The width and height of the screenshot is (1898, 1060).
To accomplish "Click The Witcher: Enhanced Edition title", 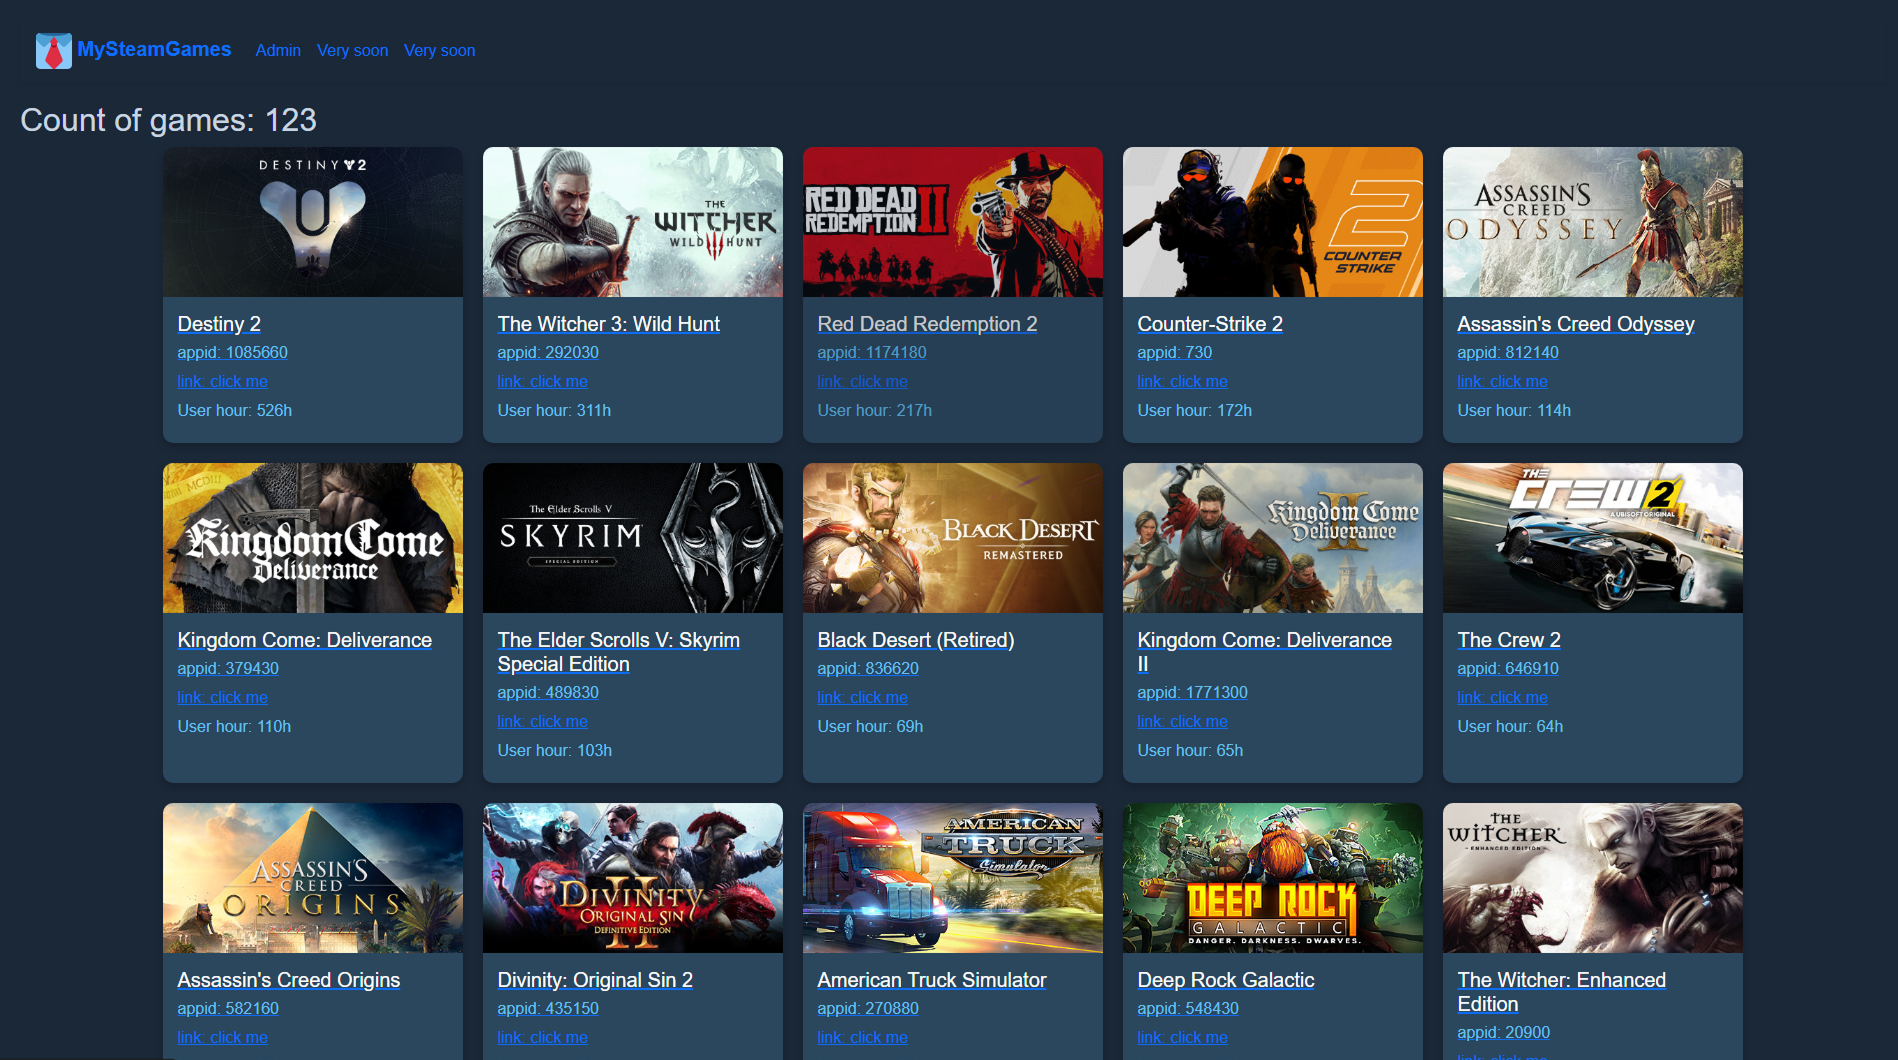I will 1561,992.
